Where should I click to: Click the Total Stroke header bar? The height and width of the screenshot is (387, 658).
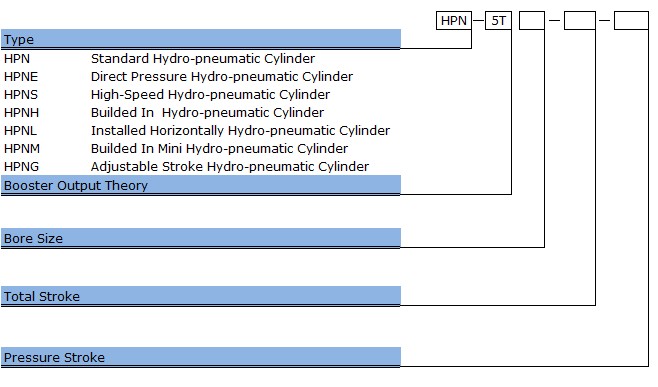[201, 296]
